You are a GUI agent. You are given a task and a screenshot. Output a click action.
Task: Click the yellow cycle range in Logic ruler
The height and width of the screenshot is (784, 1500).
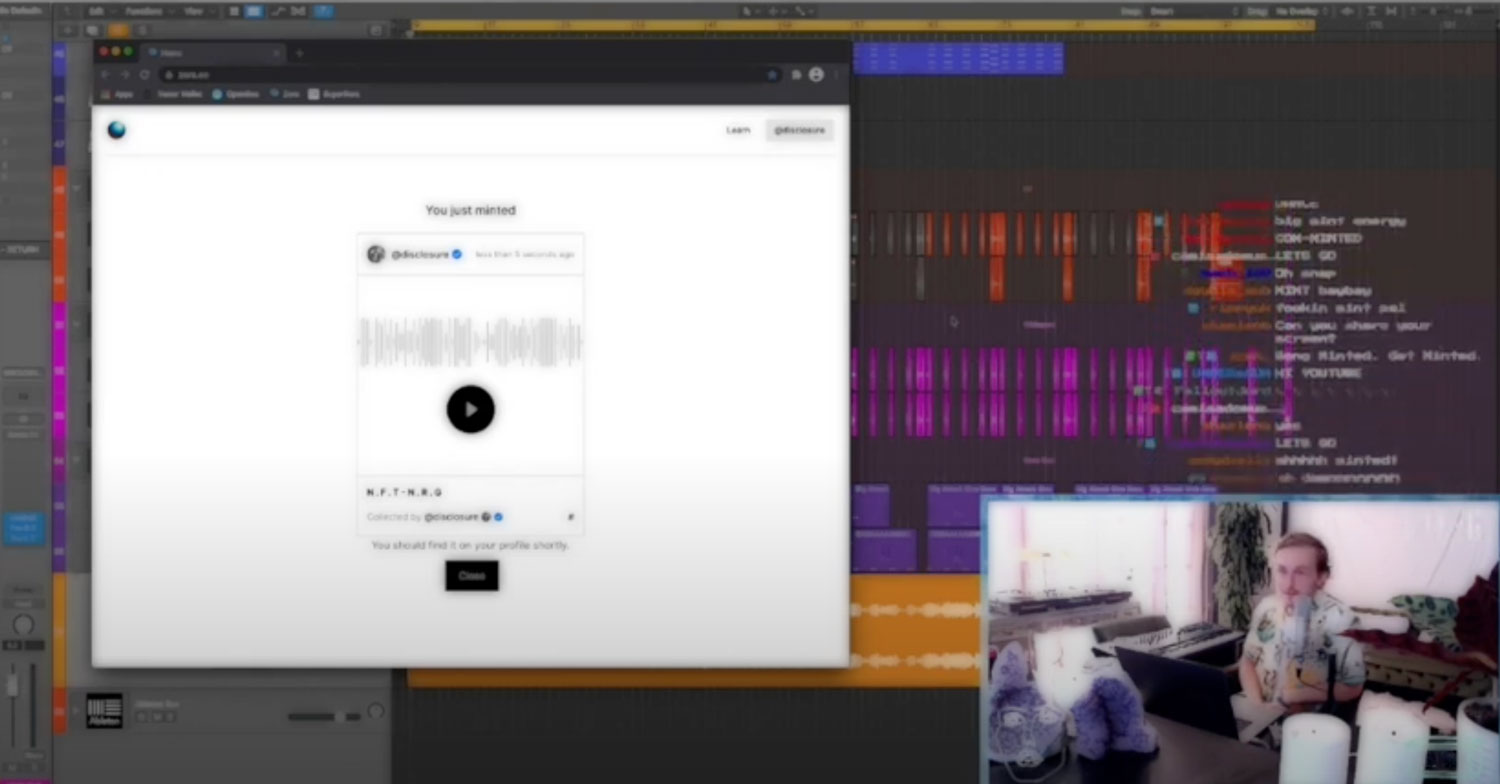click(862, 24)
